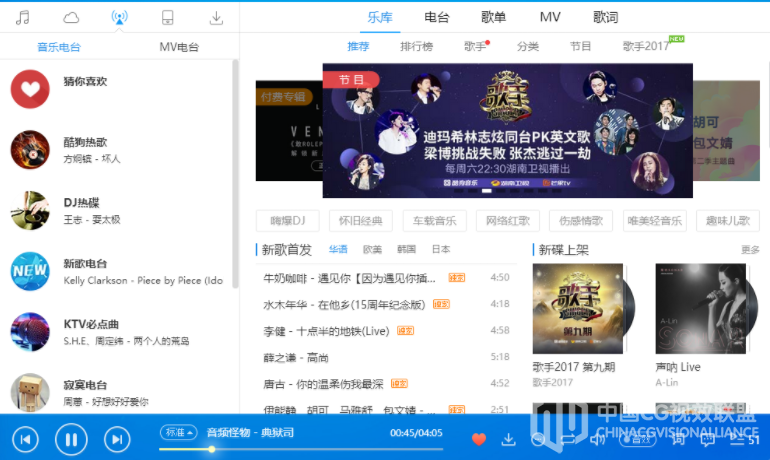This screenshot has height=460, width=770.
Task: Open the mobile phone device icon tab
Action: click(167, 18)
